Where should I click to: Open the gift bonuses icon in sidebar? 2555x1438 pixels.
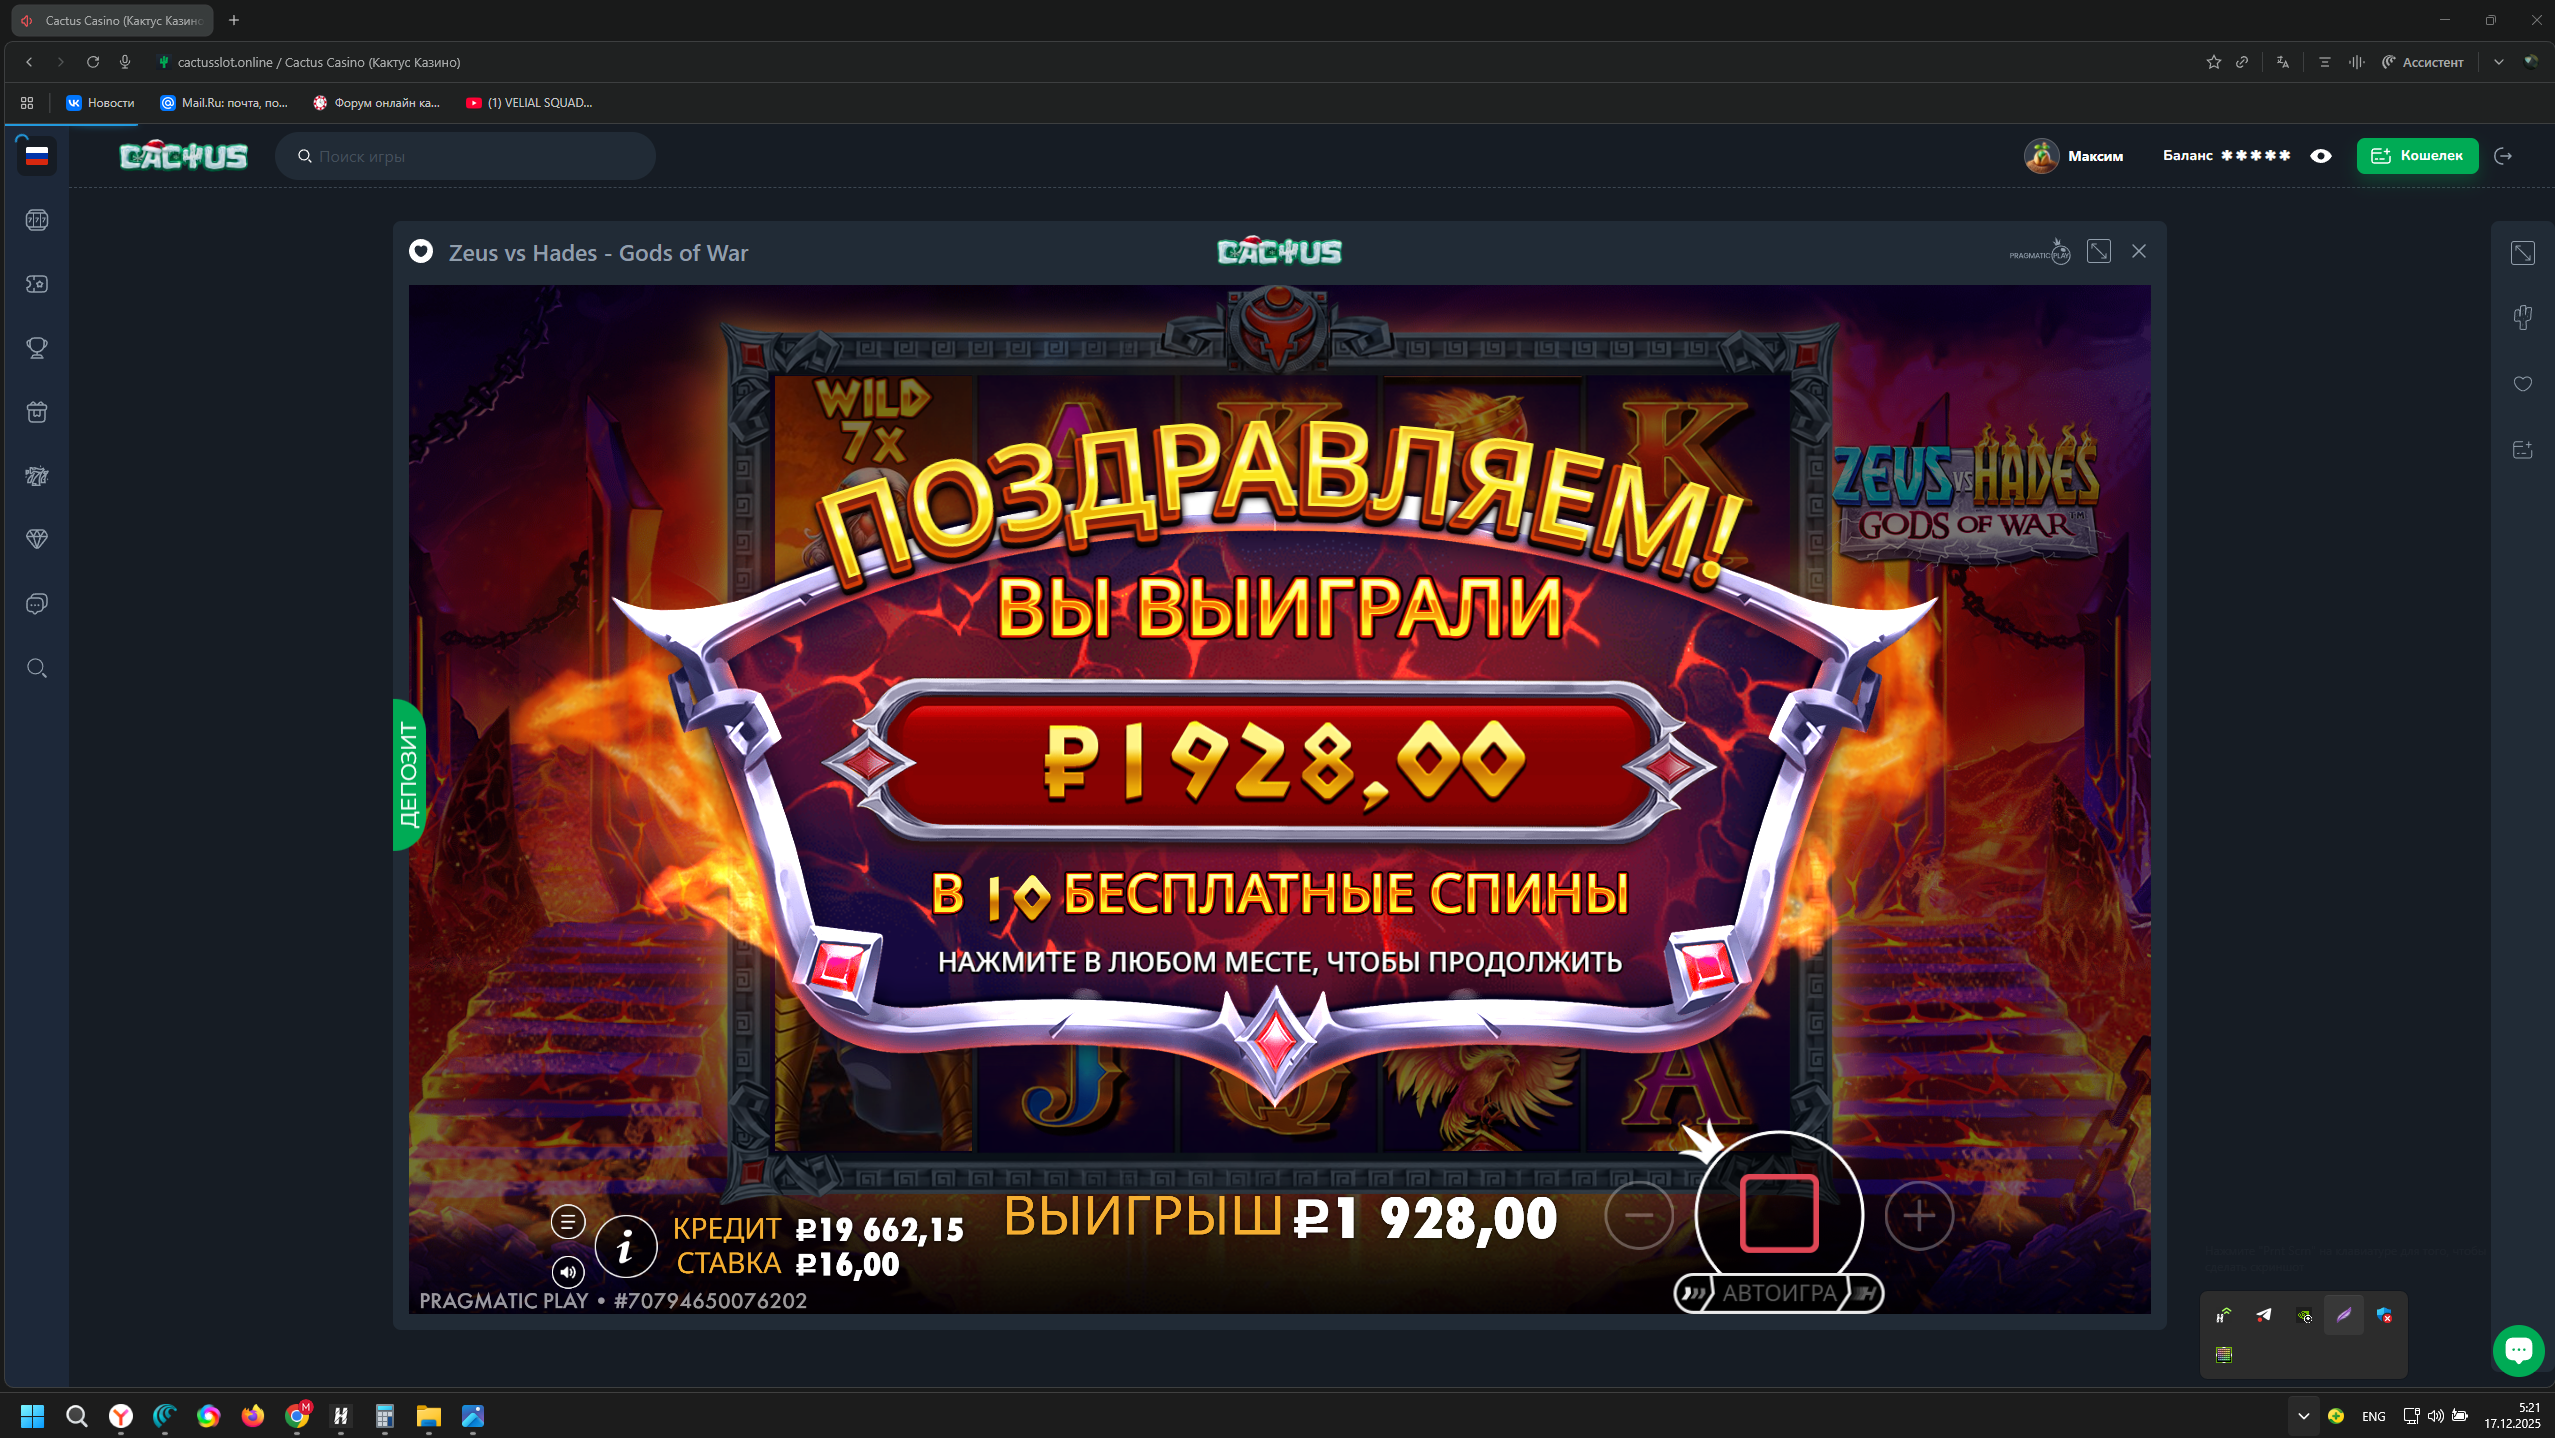point(37,412)
